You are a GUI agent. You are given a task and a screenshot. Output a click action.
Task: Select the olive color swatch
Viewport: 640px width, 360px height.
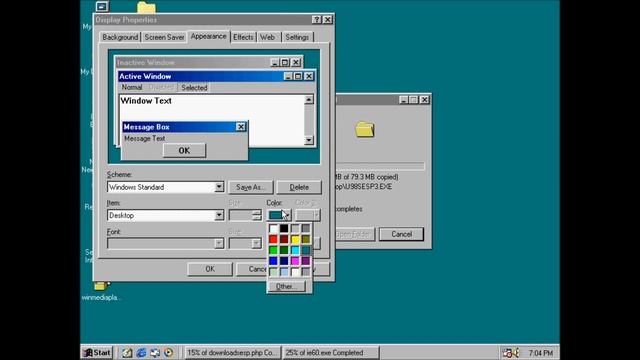[306, 239]
